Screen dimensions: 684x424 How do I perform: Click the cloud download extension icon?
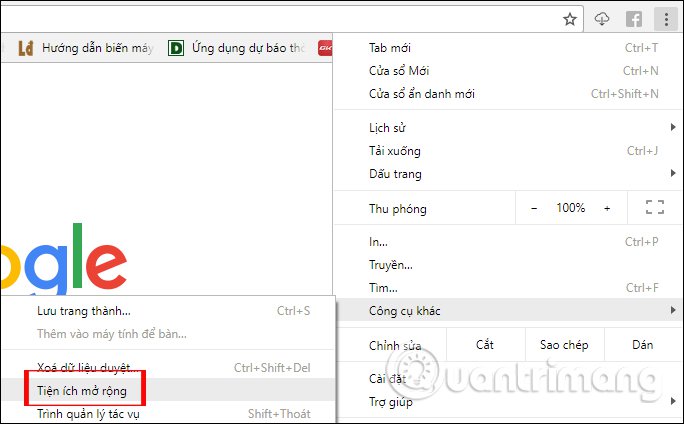click(602, 19)
